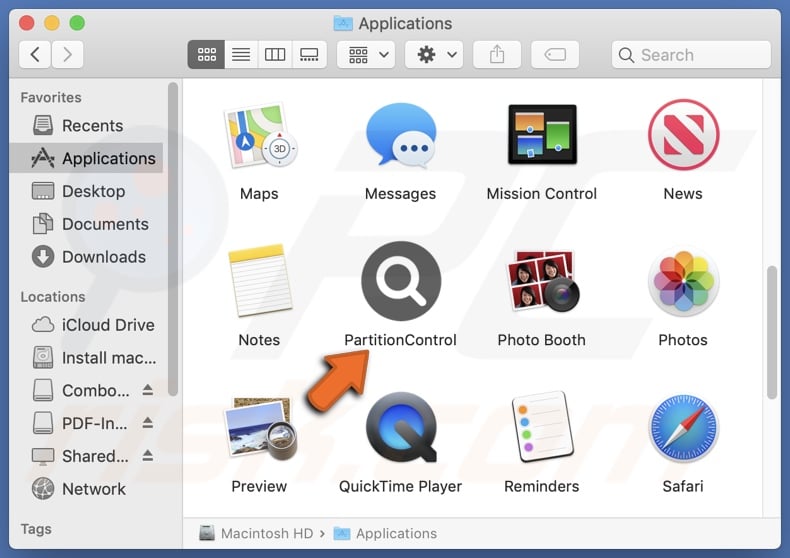Open the gear Action menu dropdown
The image size is (790, 558).
pyautogui.click(x=434, y=54)
